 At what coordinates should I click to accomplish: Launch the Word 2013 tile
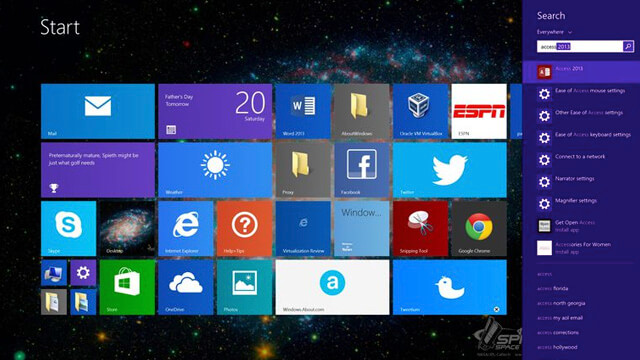[x=303, y=111]
